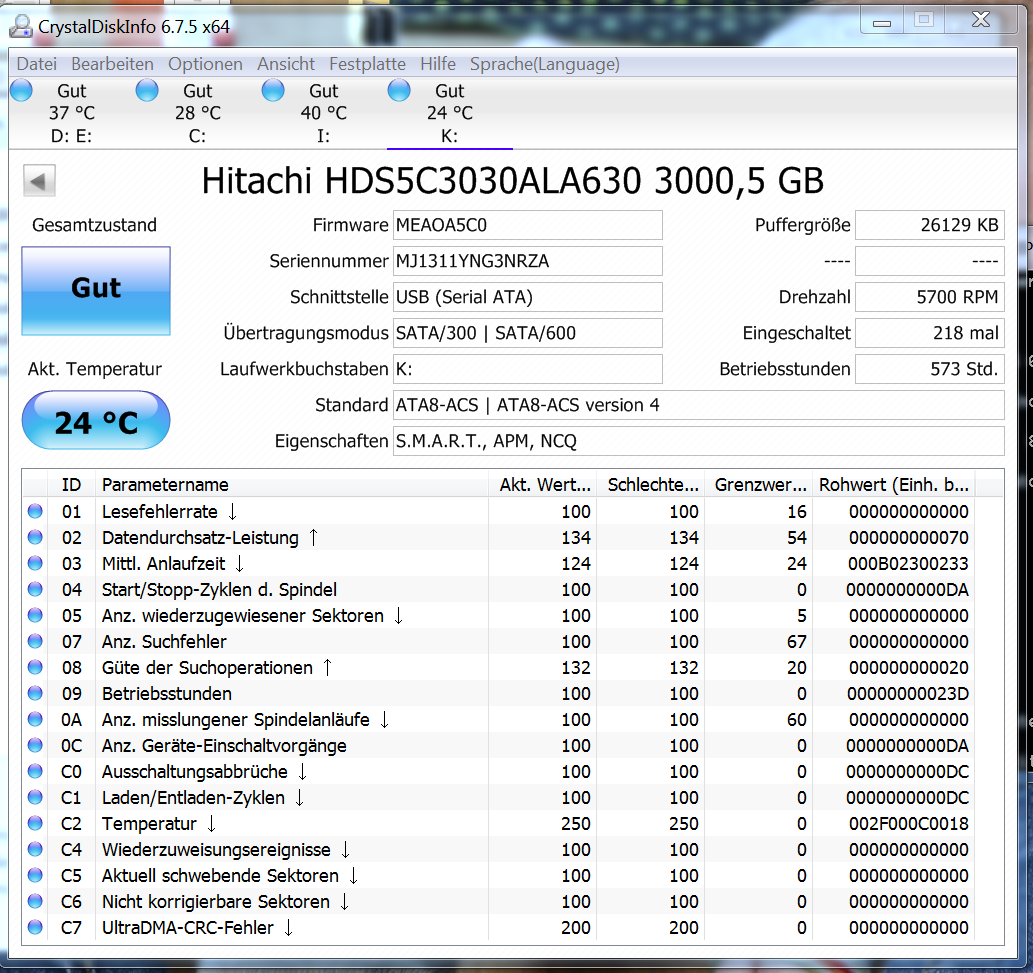Viewport: 1033px width, 973px height.
Task: Click the Übertragungsmodus field SATA/300 | SATA/600
Action: [527, 333]
